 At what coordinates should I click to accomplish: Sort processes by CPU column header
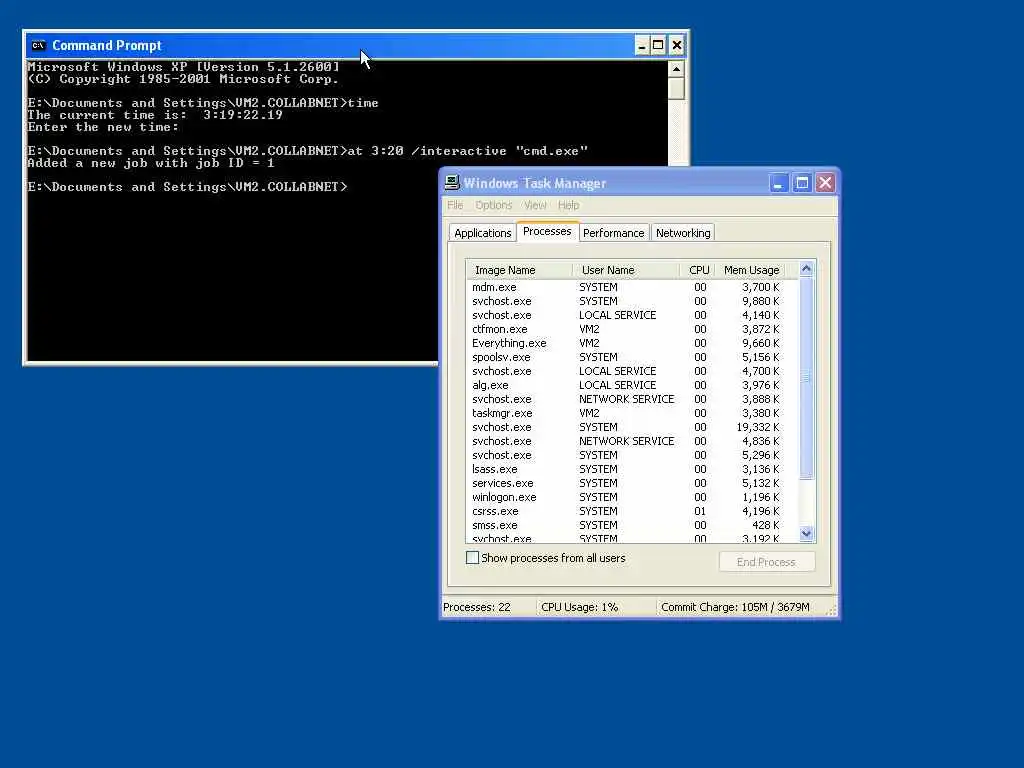pos(697,270)
